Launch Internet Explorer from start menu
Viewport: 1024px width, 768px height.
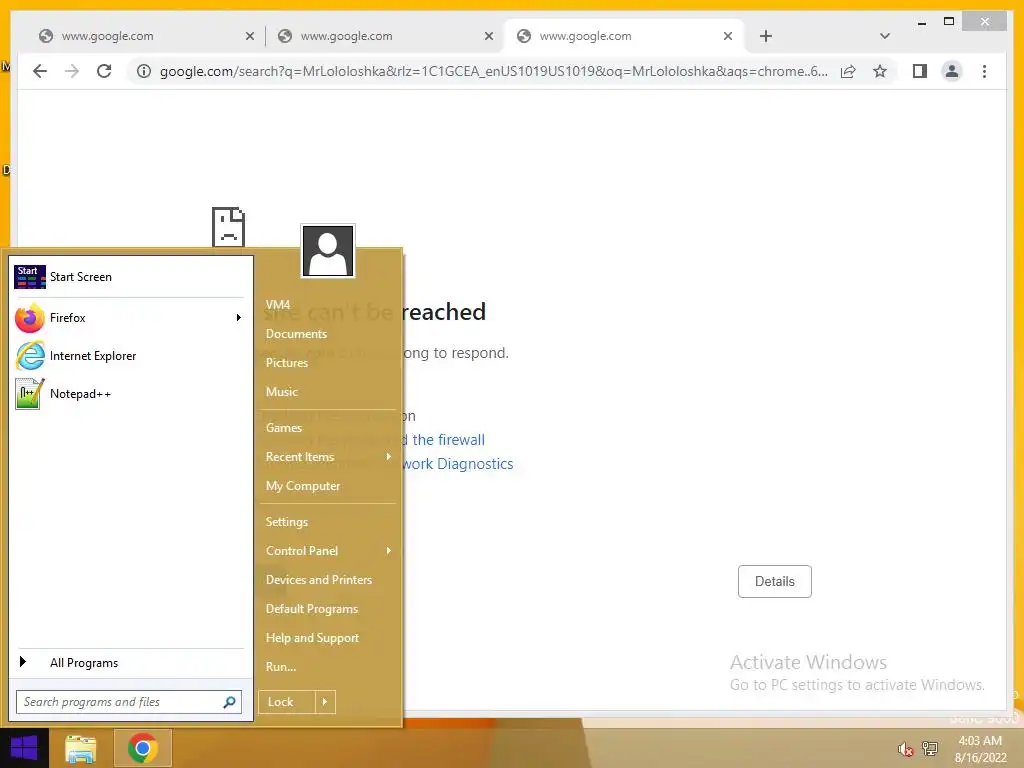point(131,356)
